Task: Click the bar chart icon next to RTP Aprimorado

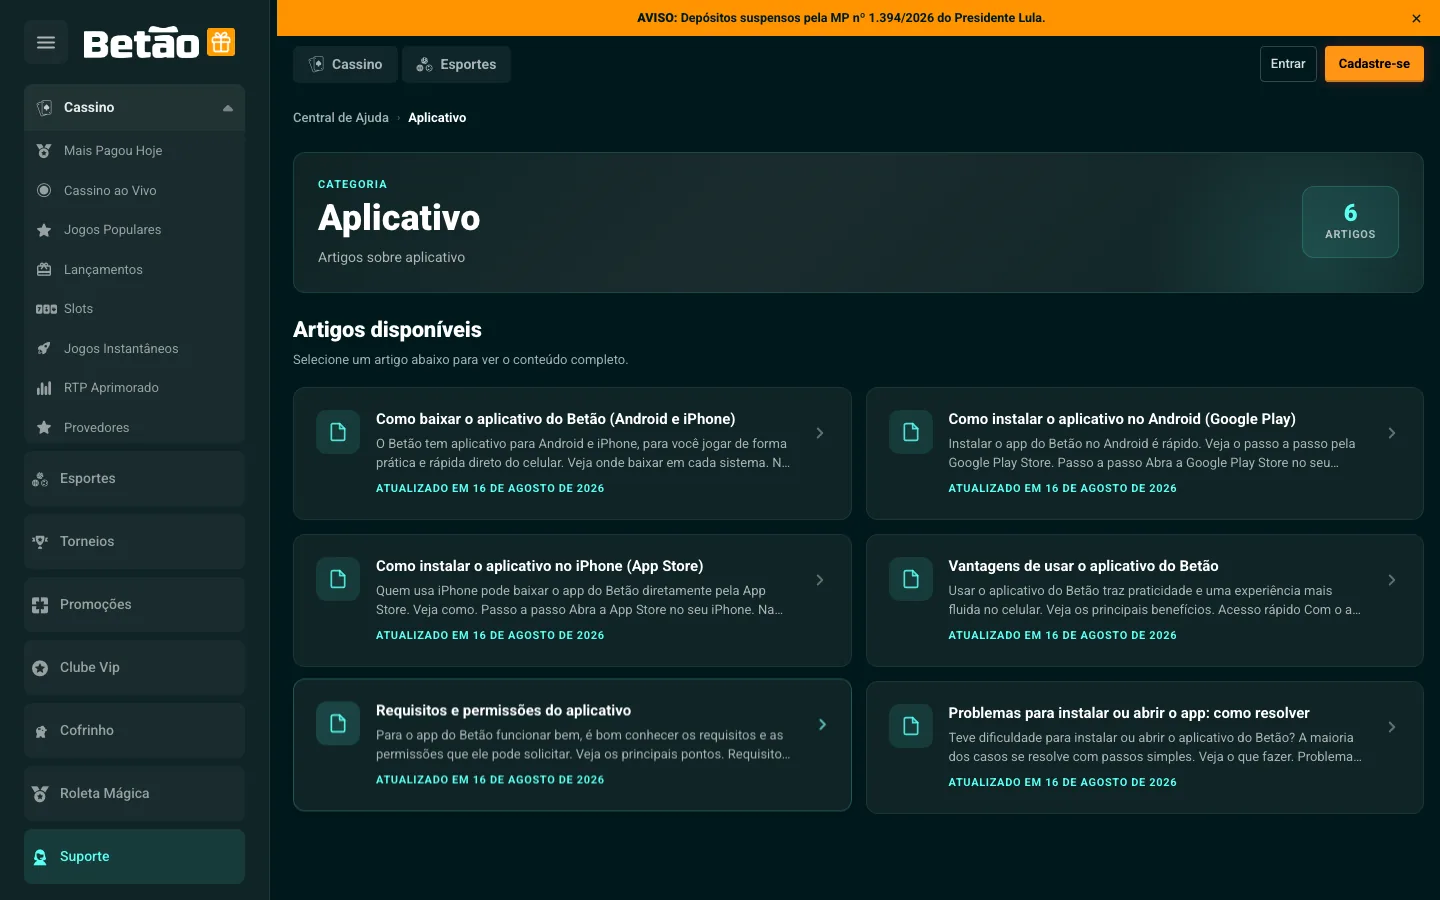Action: [x=44, y=388]
